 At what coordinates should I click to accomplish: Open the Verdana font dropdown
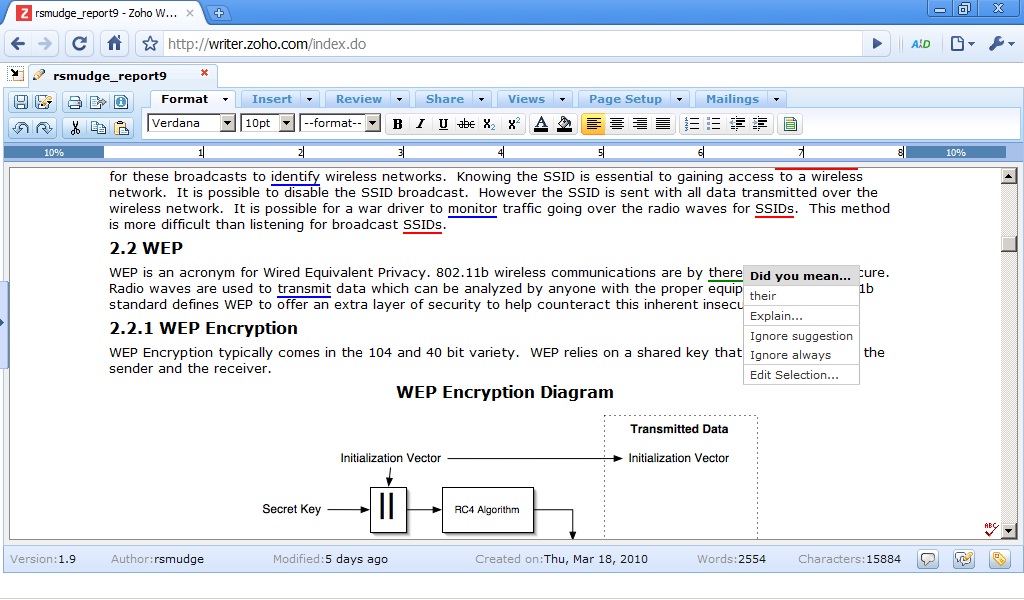pos(227,123)
